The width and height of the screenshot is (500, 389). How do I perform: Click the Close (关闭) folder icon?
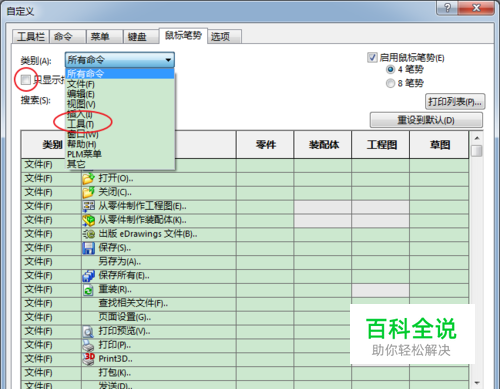click(88, 192)
